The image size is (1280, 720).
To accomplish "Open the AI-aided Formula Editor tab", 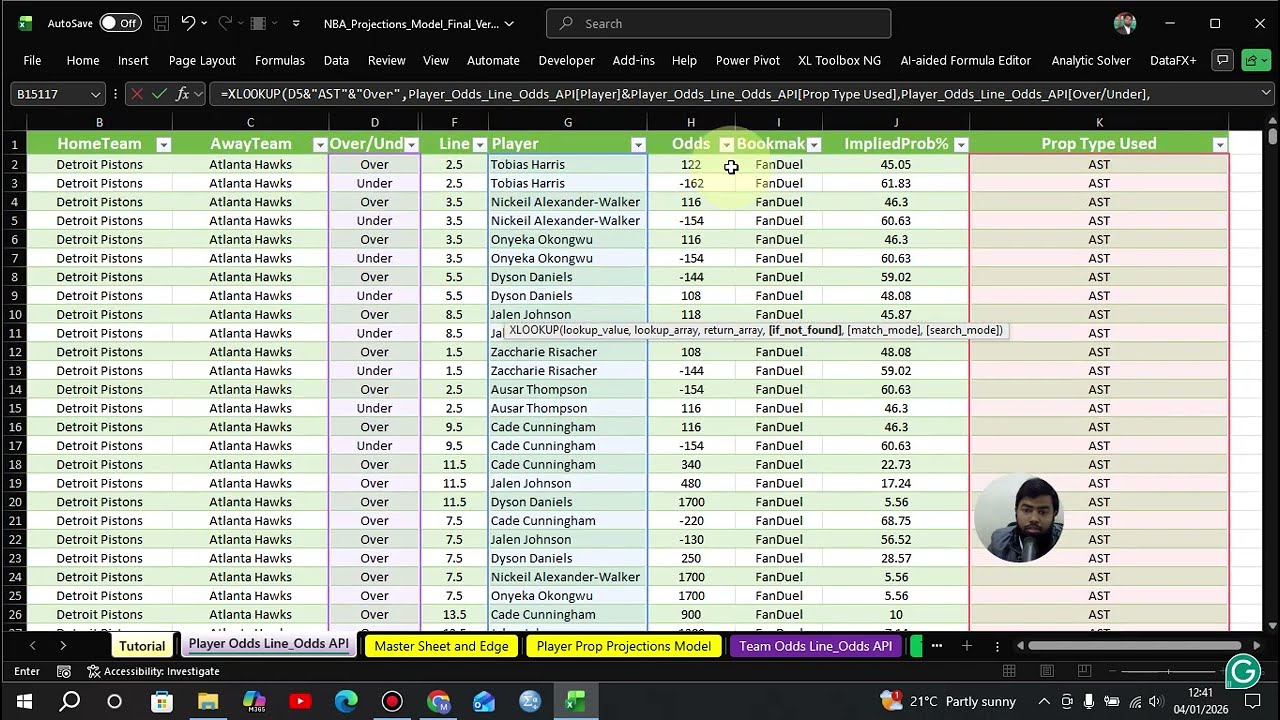I will (965, 60).
